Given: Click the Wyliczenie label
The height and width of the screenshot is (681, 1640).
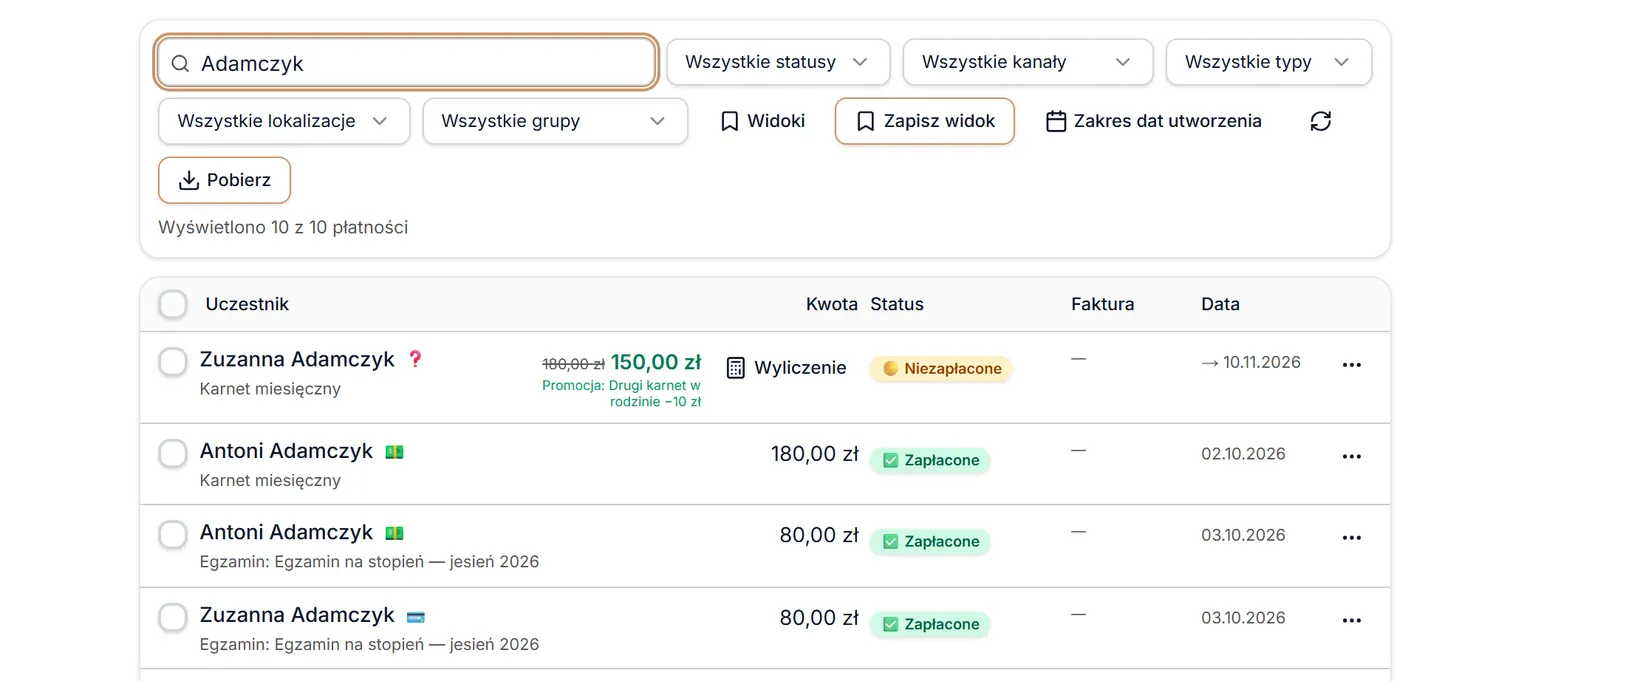Looking at the screenshot, I should (800, 368).
